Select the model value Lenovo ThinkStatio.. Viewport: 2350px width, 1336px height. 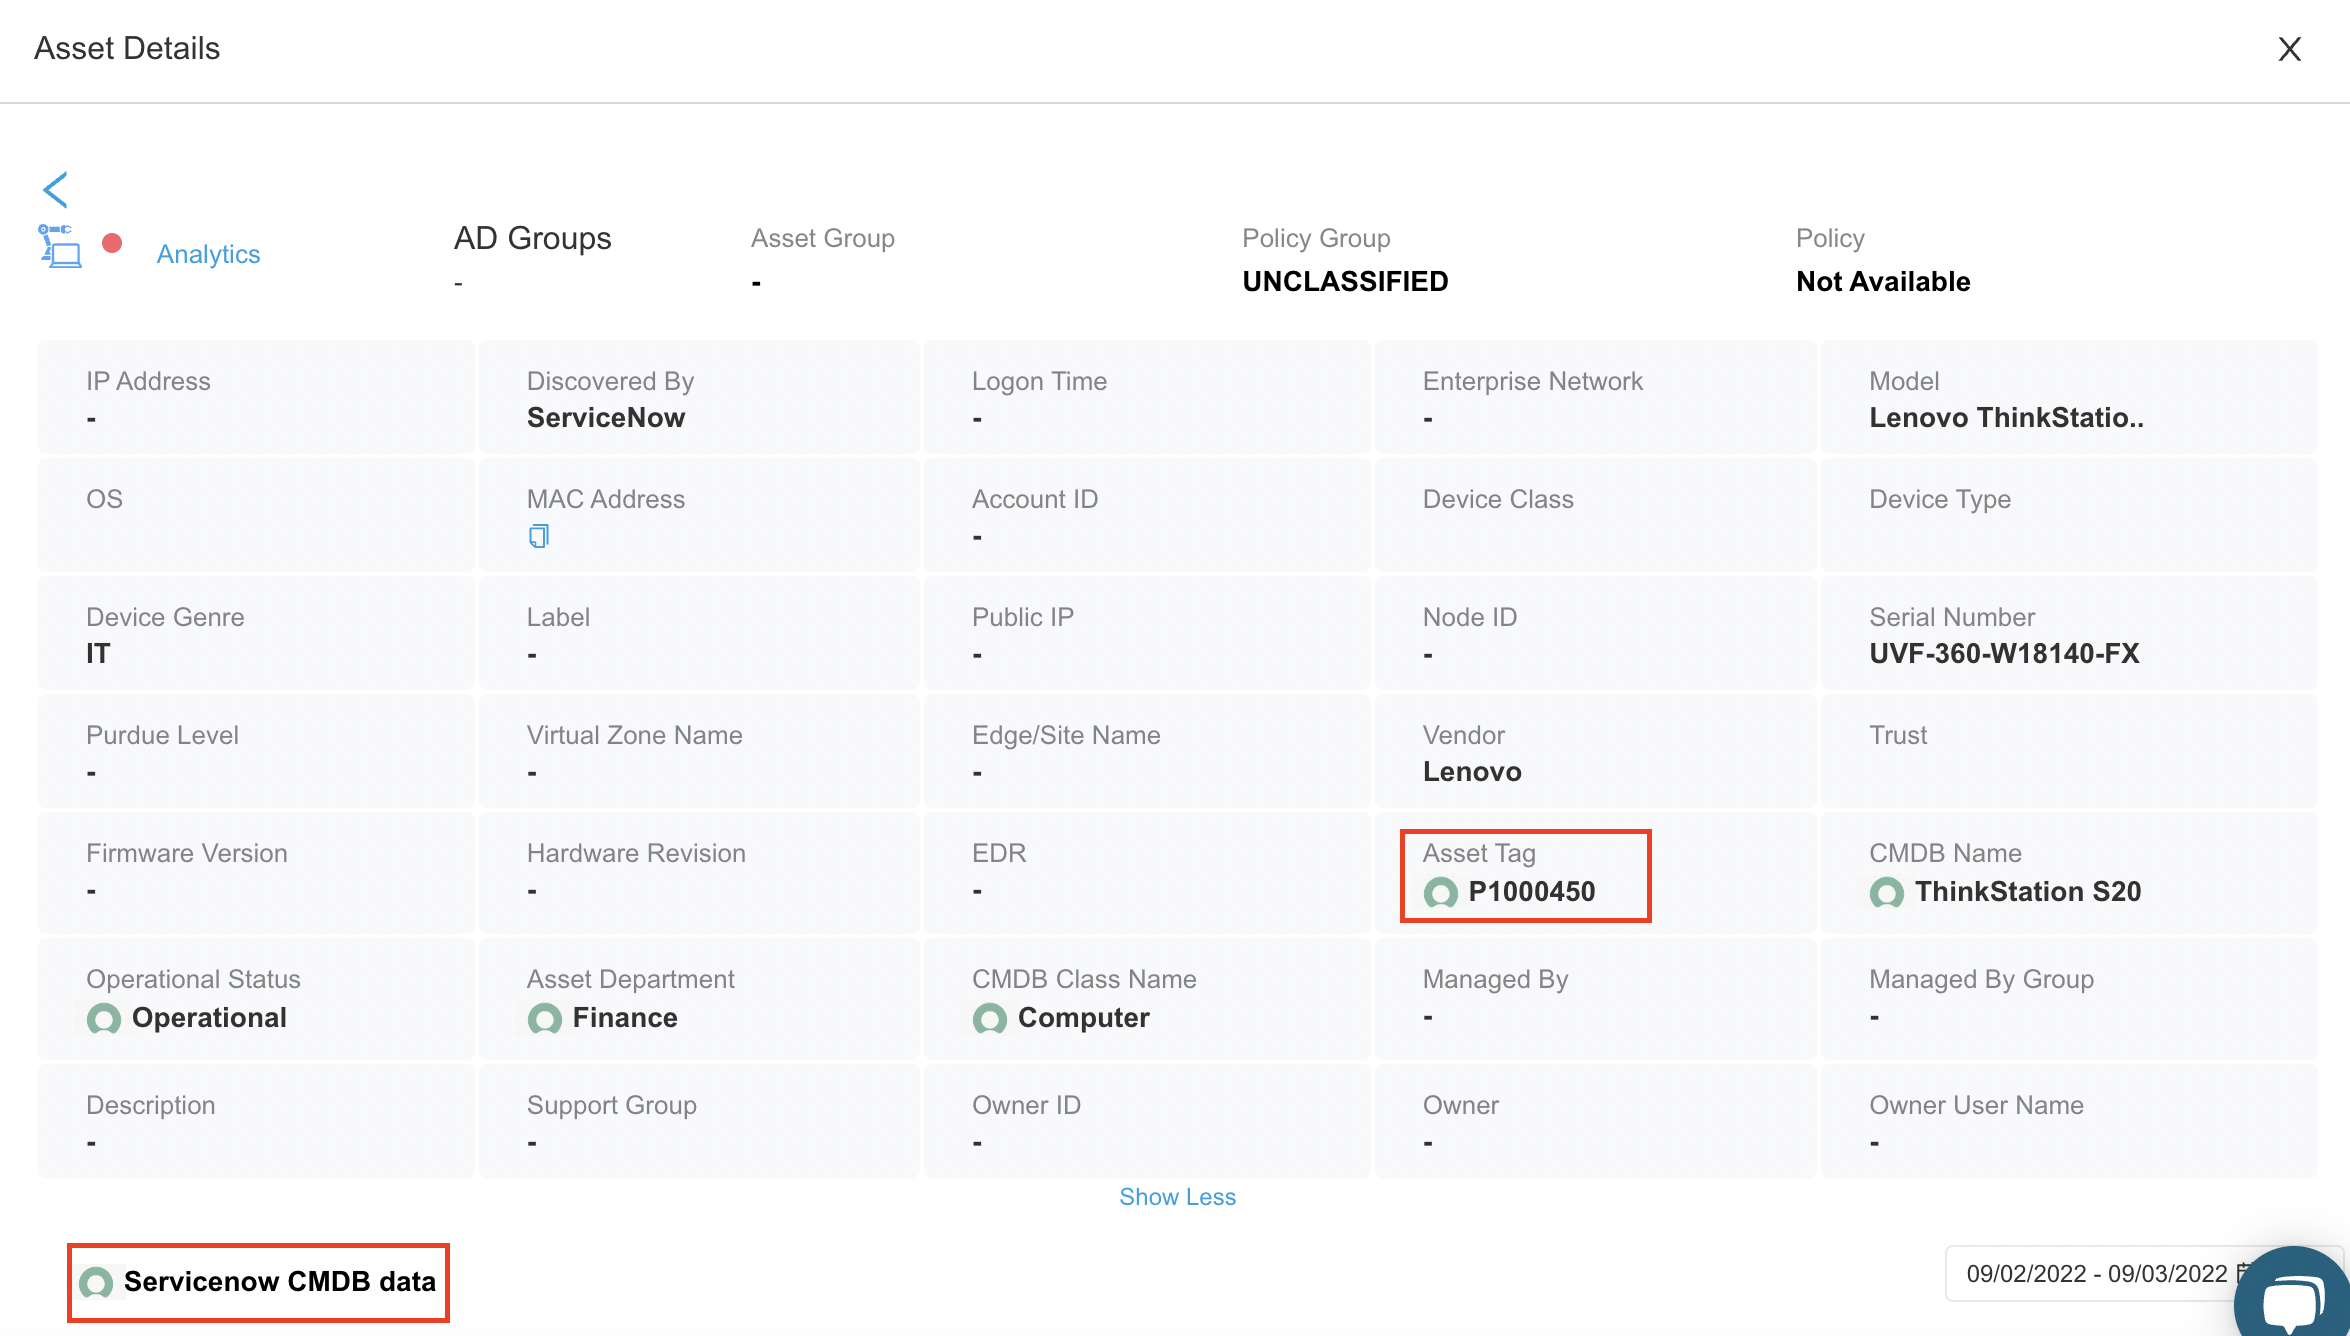point(2006,418)
